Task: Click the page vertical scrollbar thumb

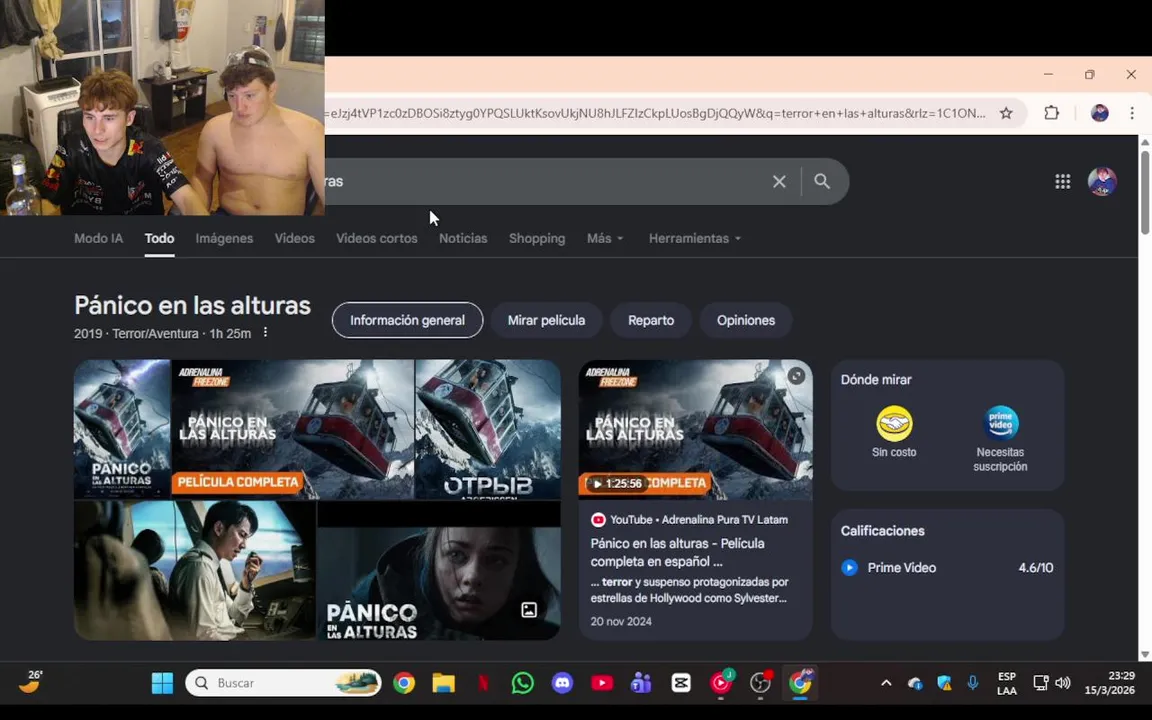Action: (x=1145, y=192)
